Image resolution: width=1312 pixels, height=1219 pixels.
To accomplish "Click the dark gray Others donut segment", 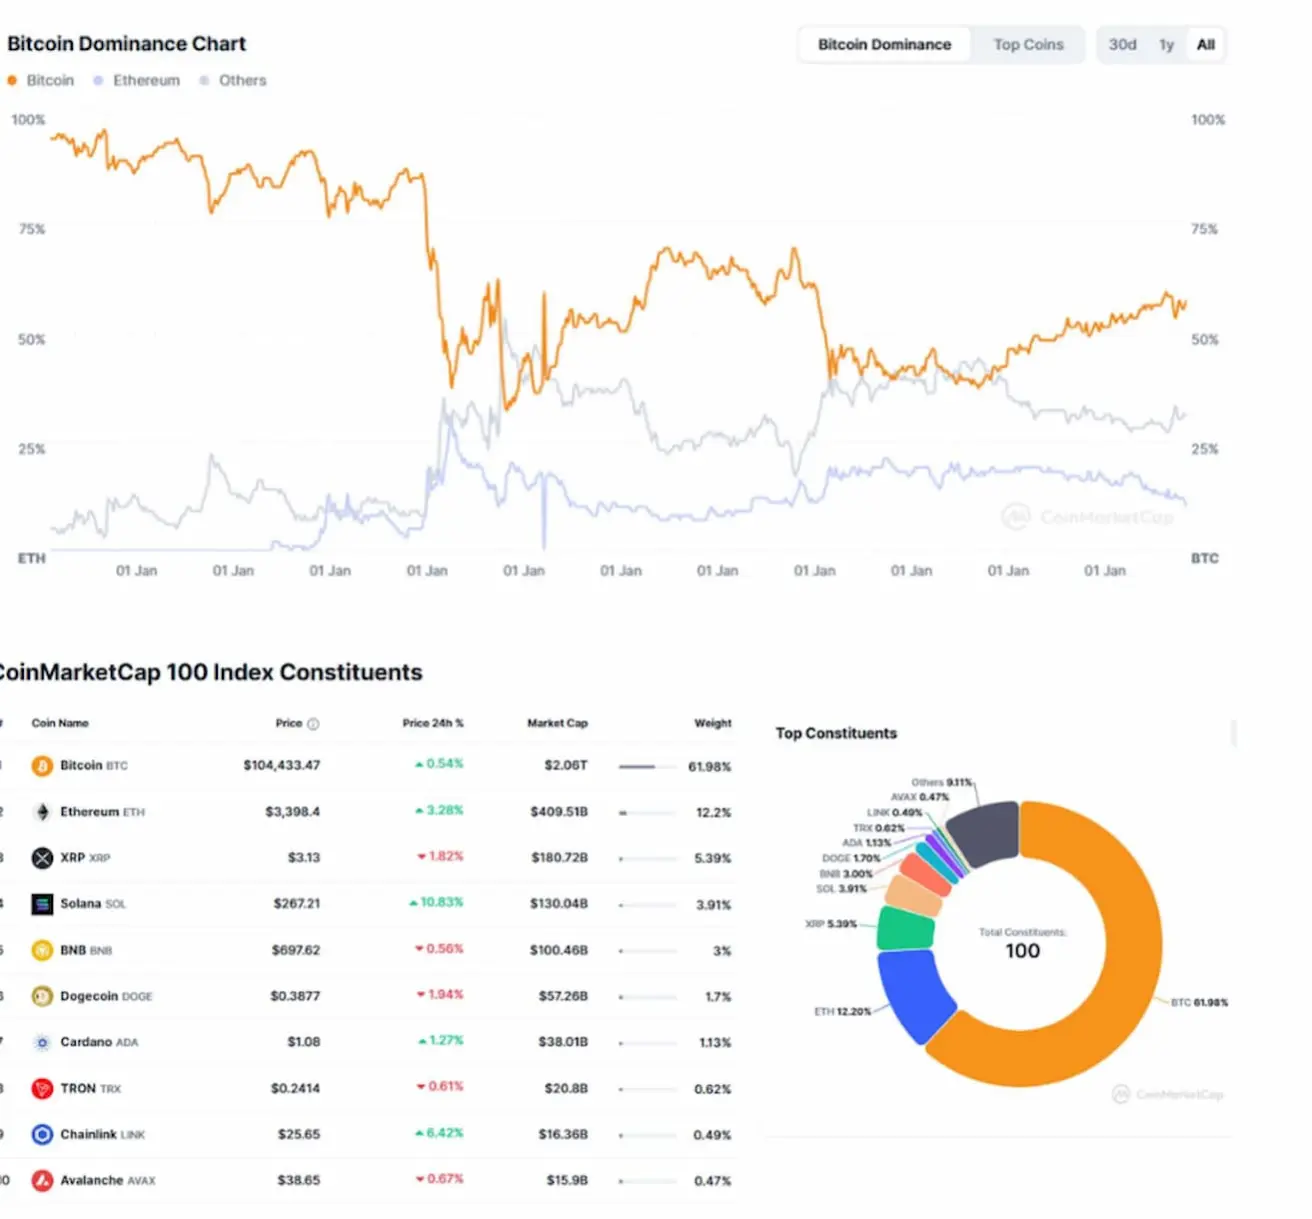I will 983,833.
